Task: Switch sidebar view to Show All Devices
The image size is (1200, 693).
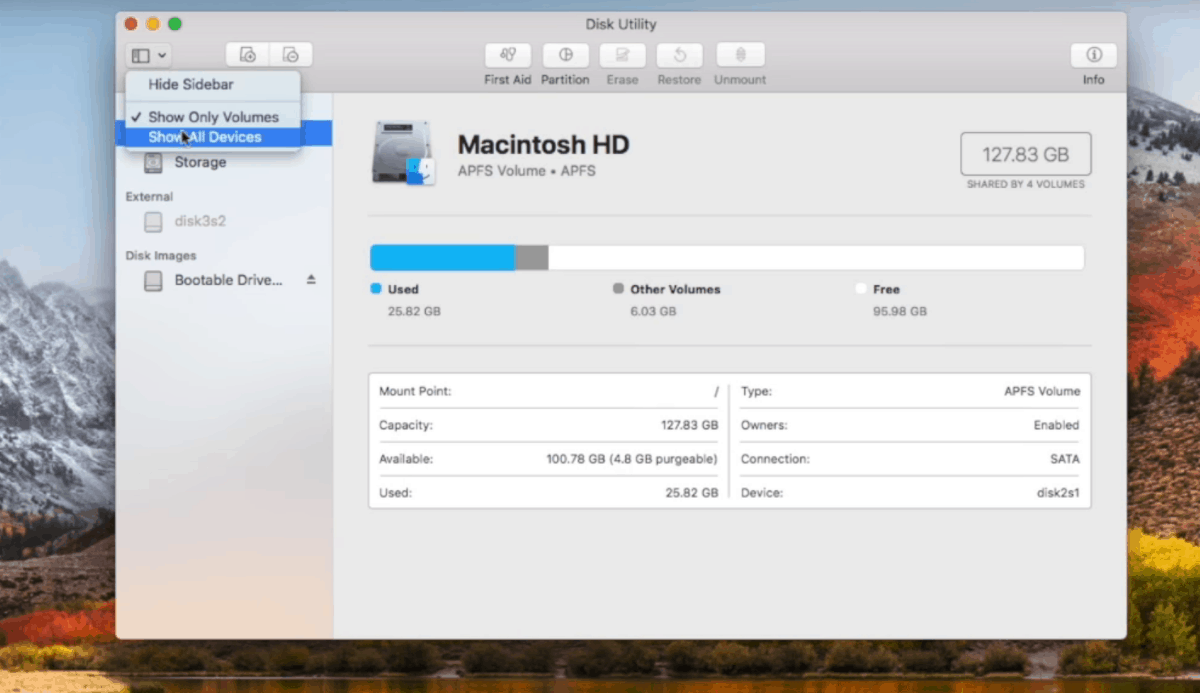Action: [212, 135]
